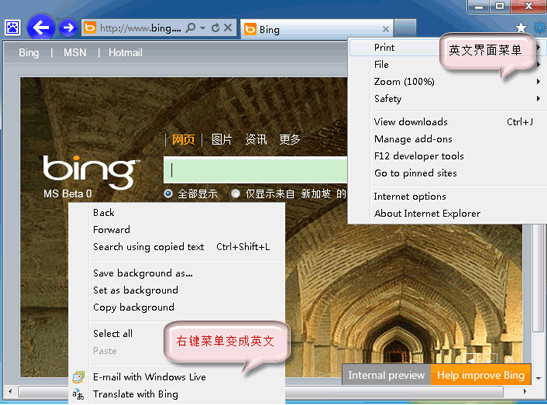Viewport: 547px width, 405px height.
Task: Open Favorites with the star icon
Action: (x=521, y=27)
